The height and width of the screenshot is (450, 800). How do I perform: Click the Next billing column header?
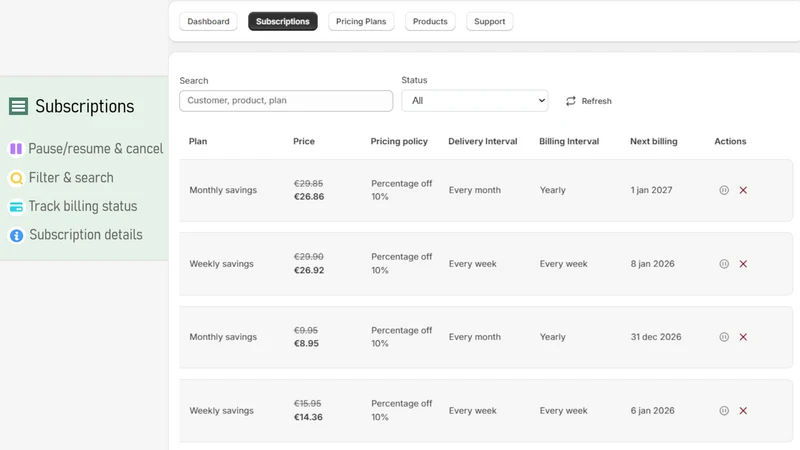(654, 141)
